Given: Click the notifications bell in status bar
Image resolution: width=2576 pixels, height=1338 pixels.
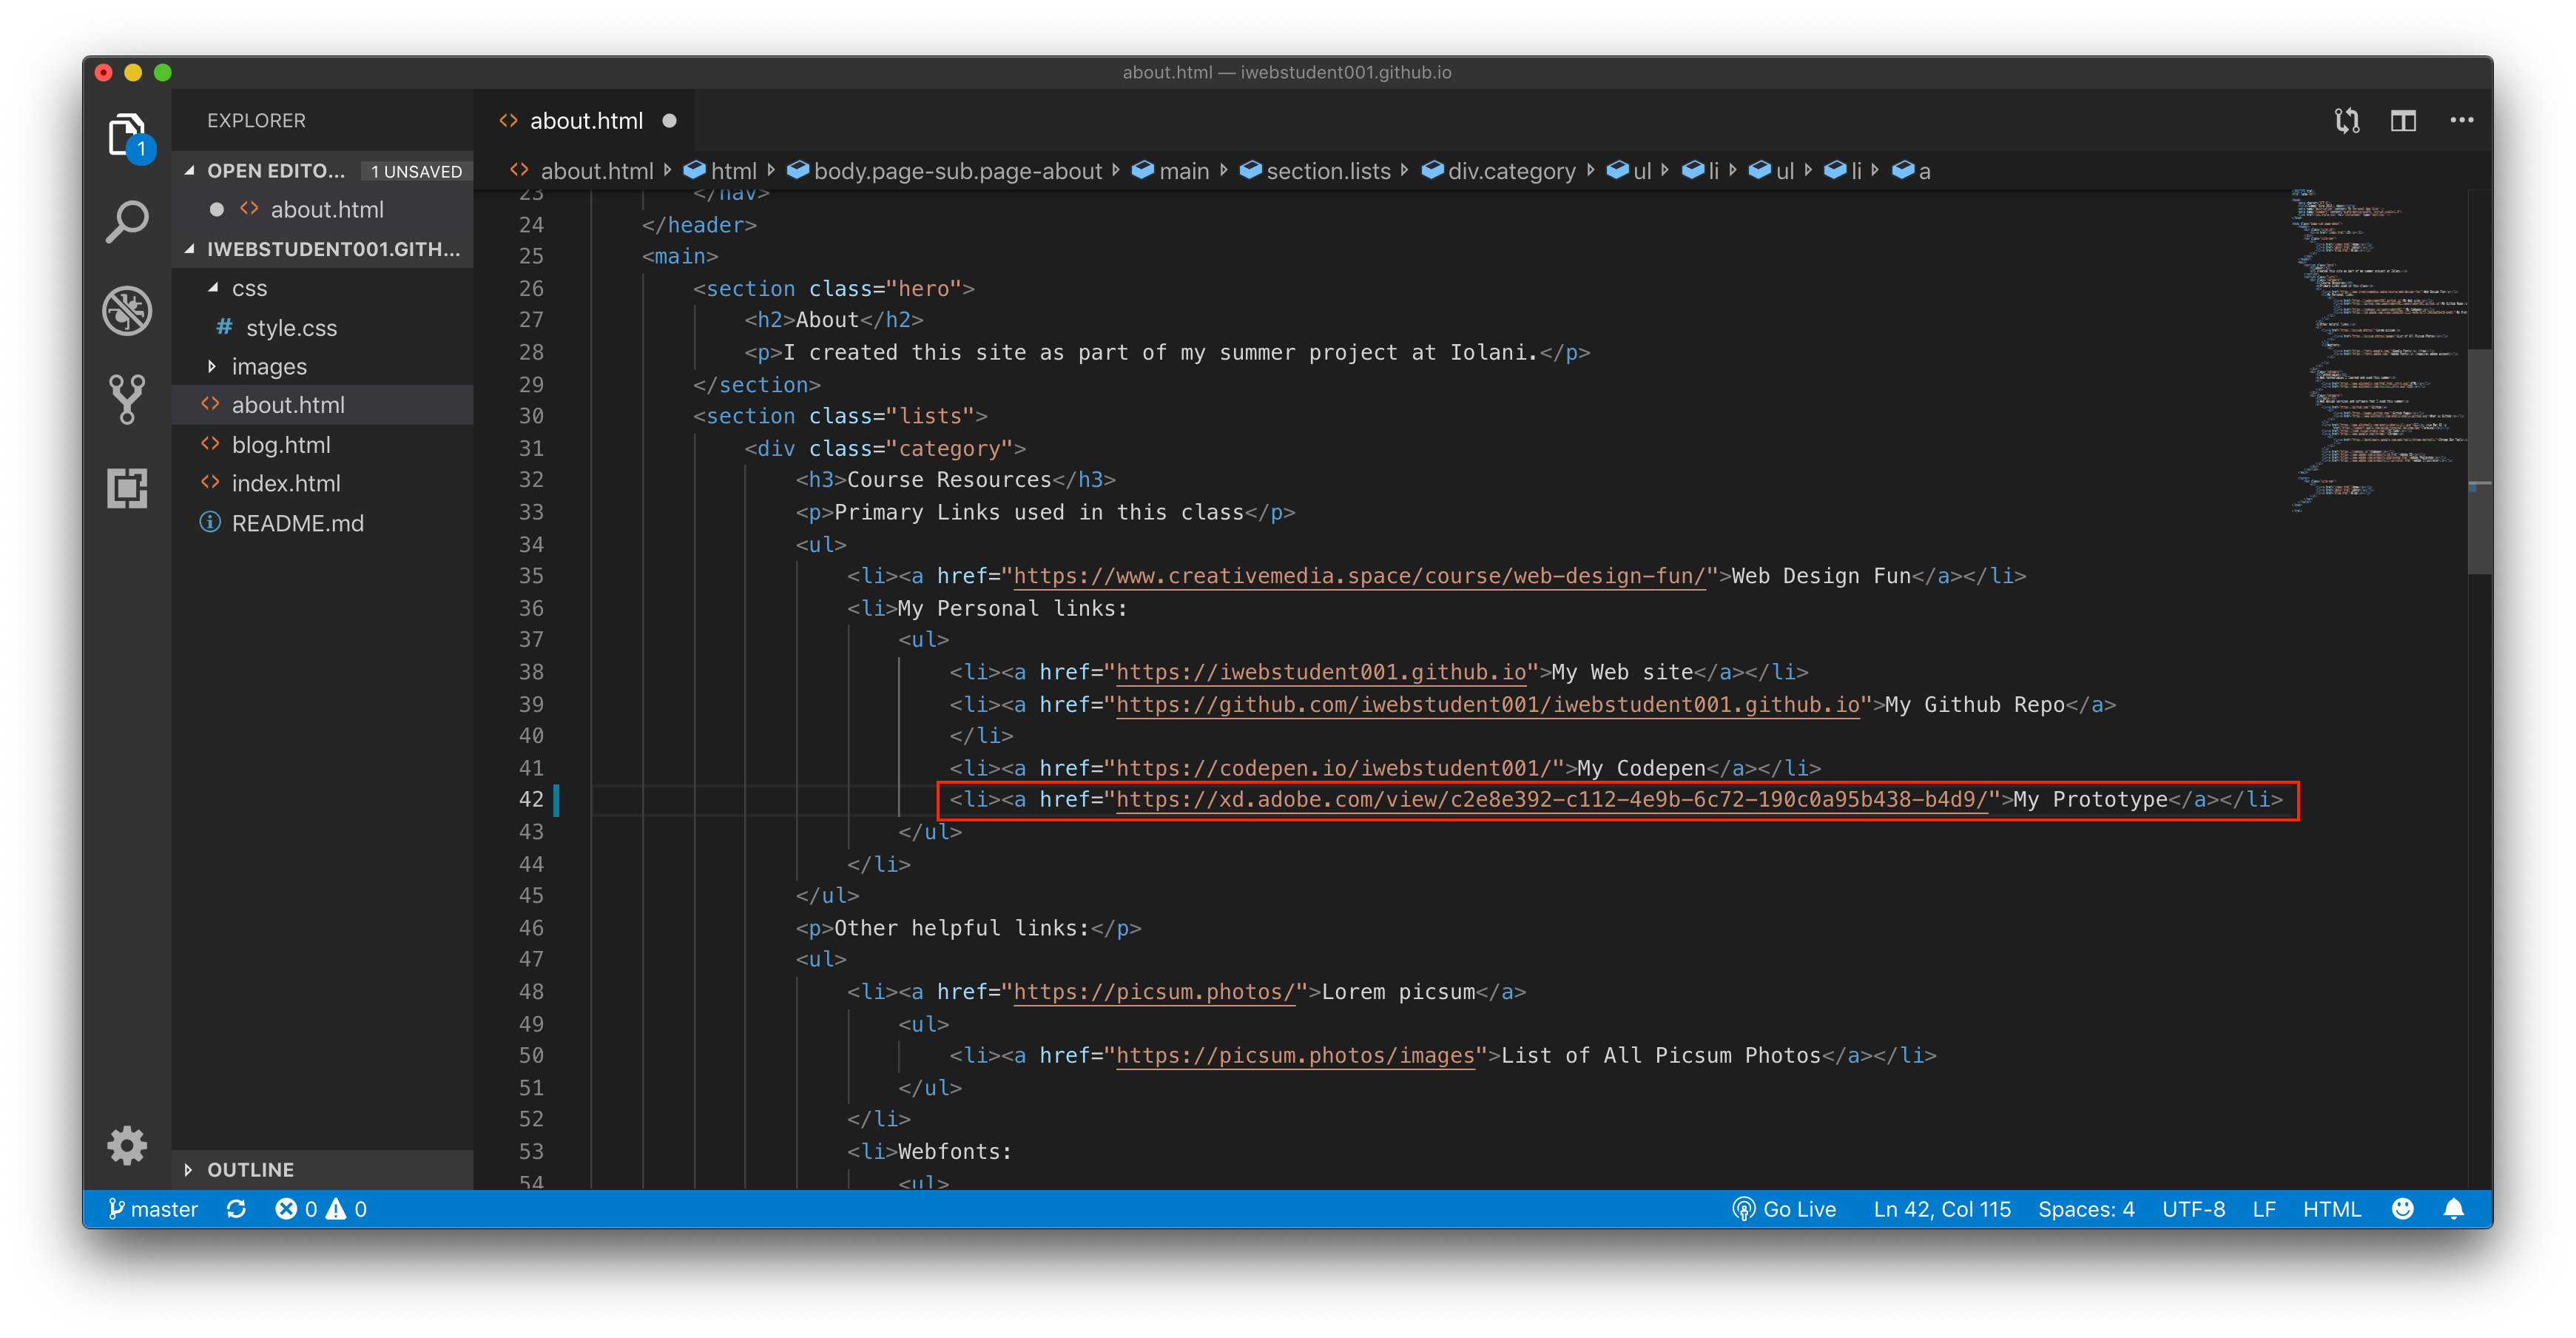Looking at the screenshot, I should [x=2453, y=1209].
